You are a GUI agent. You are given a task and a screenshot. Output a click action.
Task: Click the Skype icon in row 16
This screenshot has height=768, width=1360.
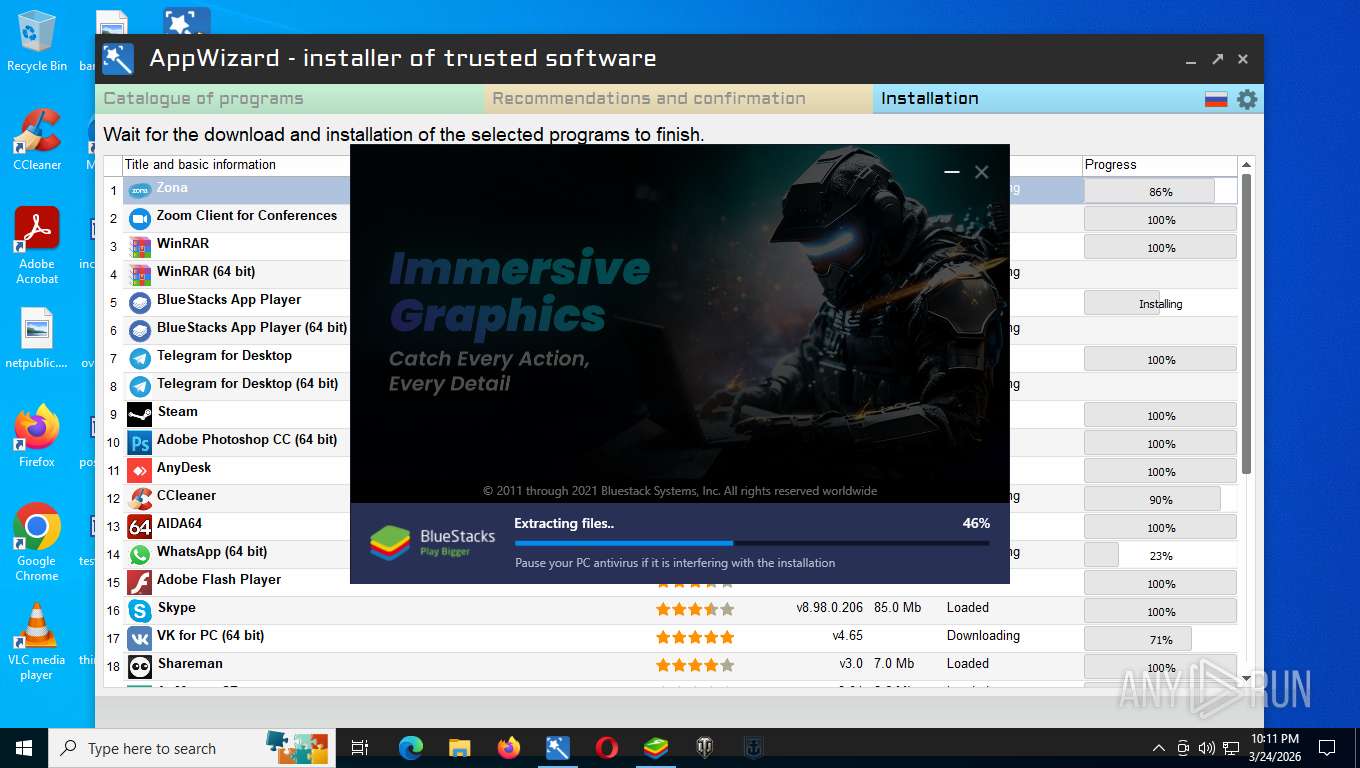140,610
